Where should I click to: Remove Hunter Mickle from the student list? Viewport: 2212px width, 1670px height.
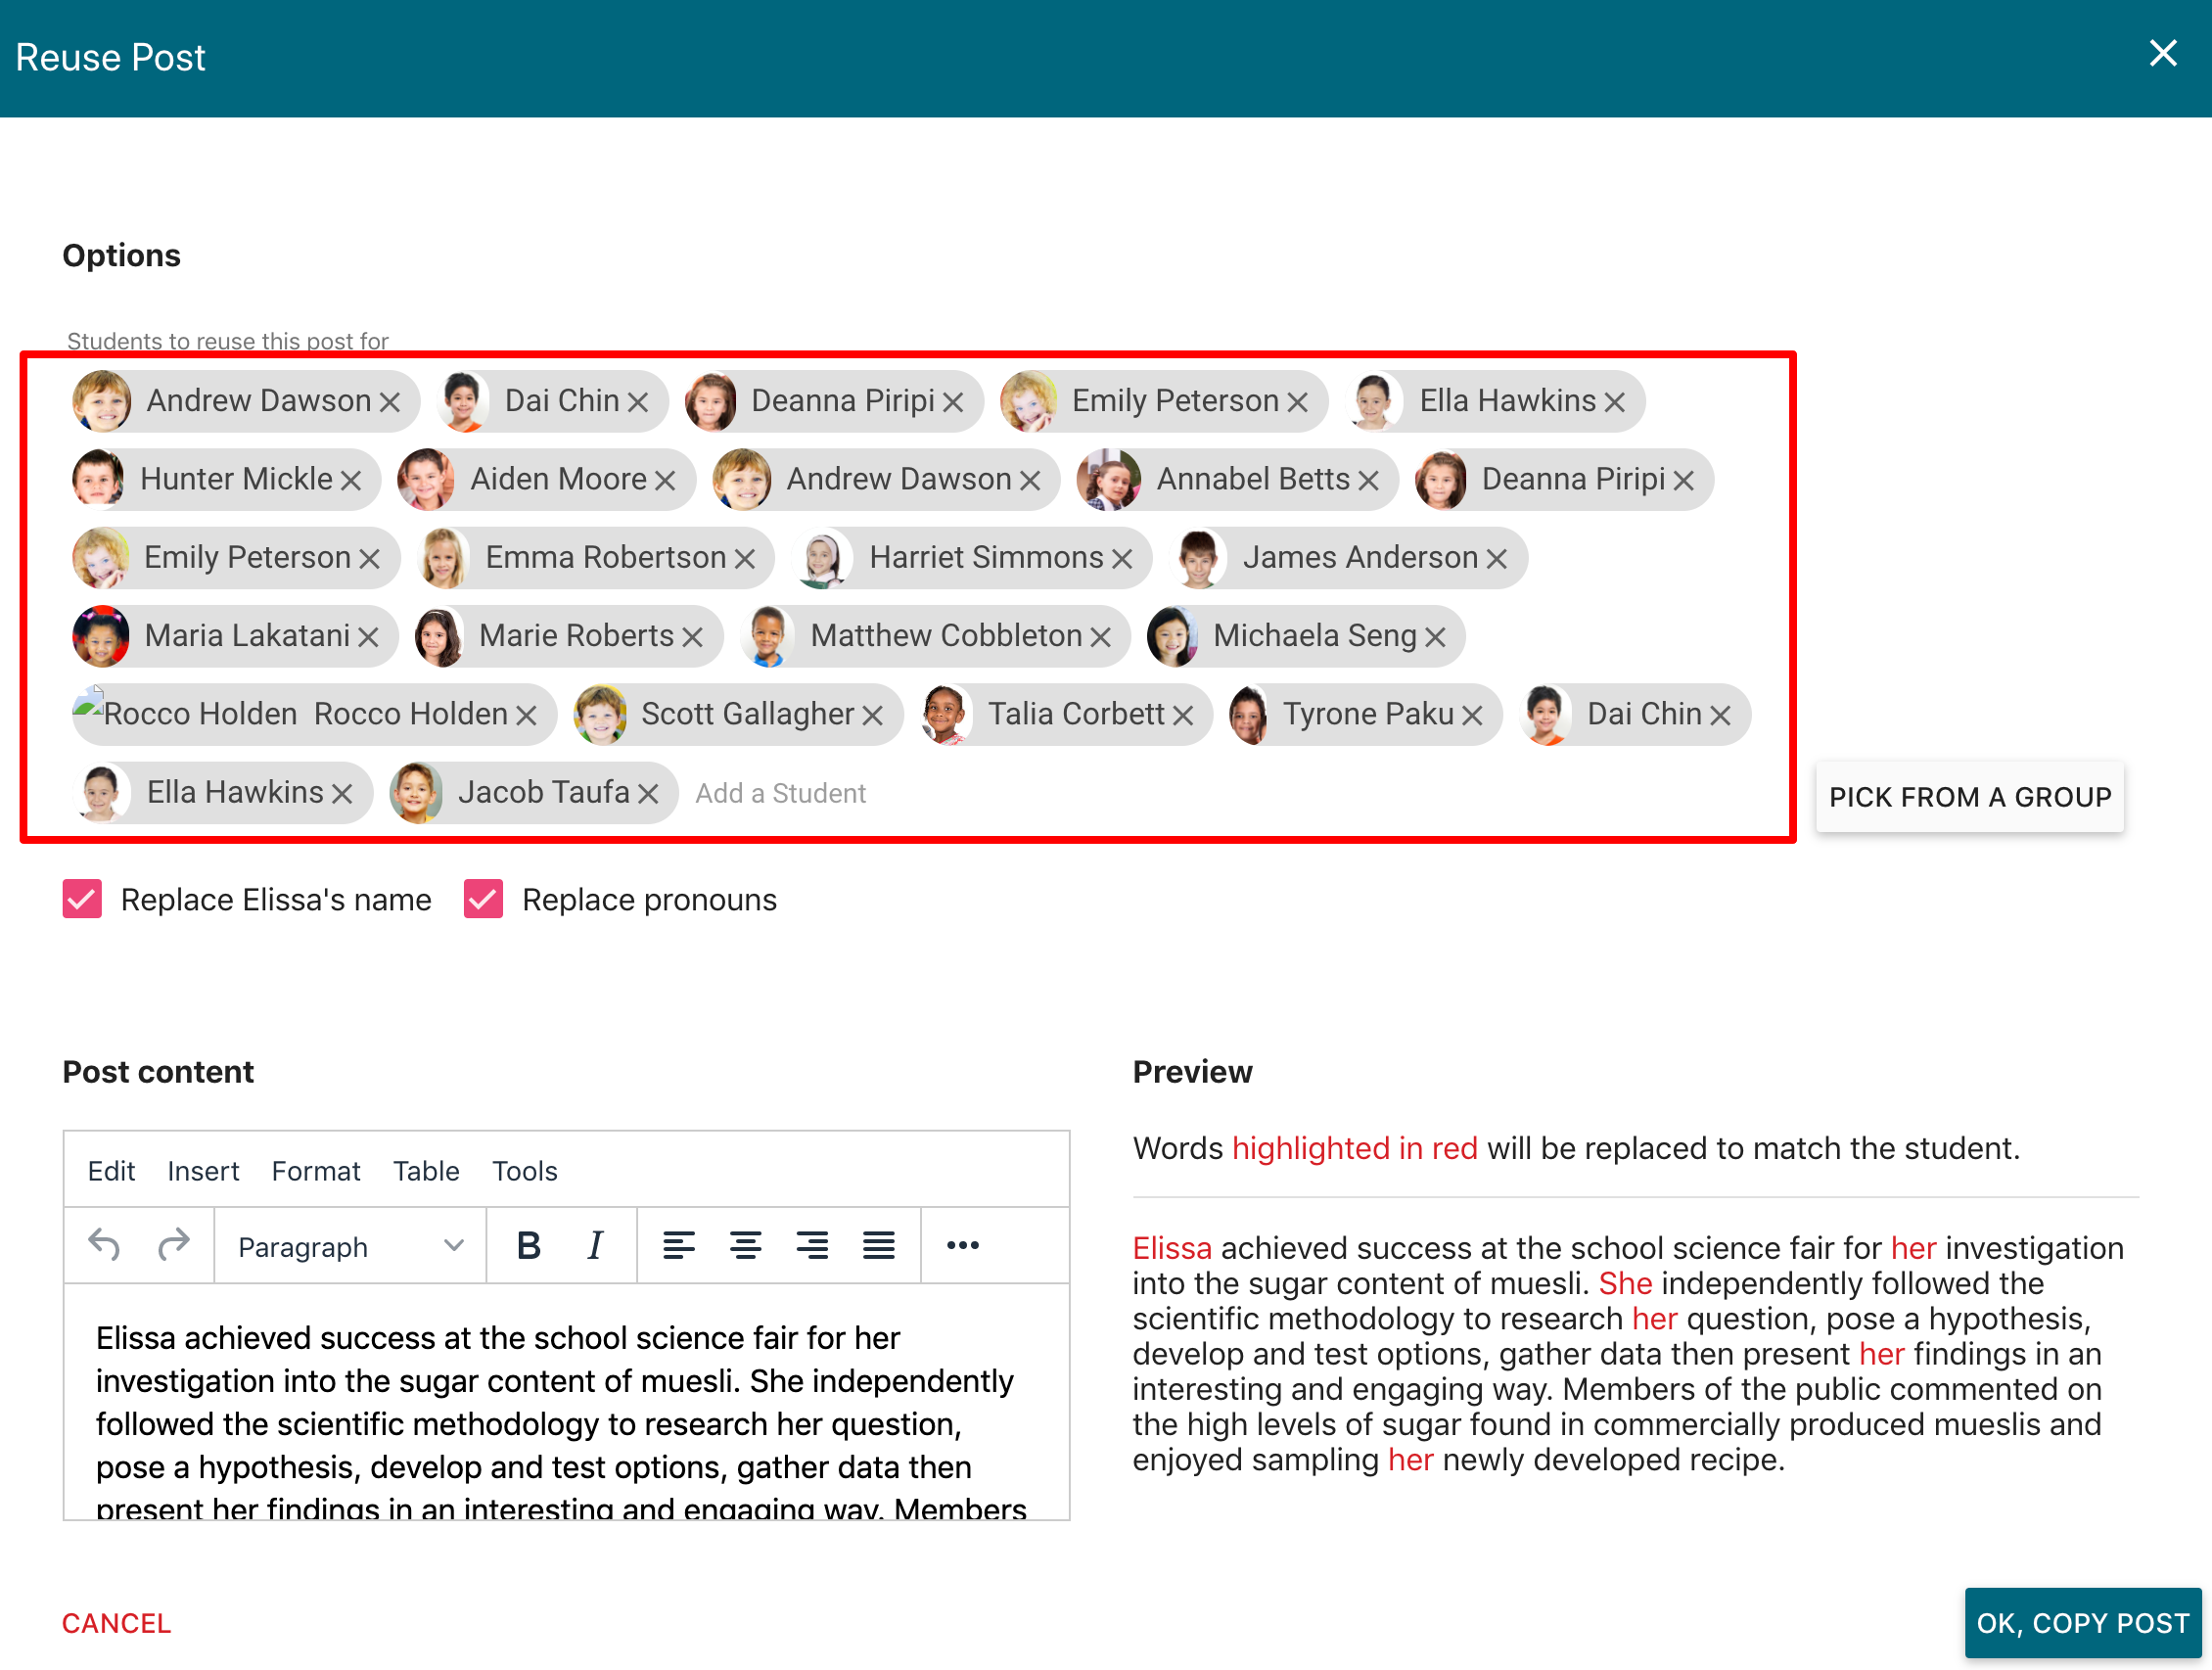351,481
